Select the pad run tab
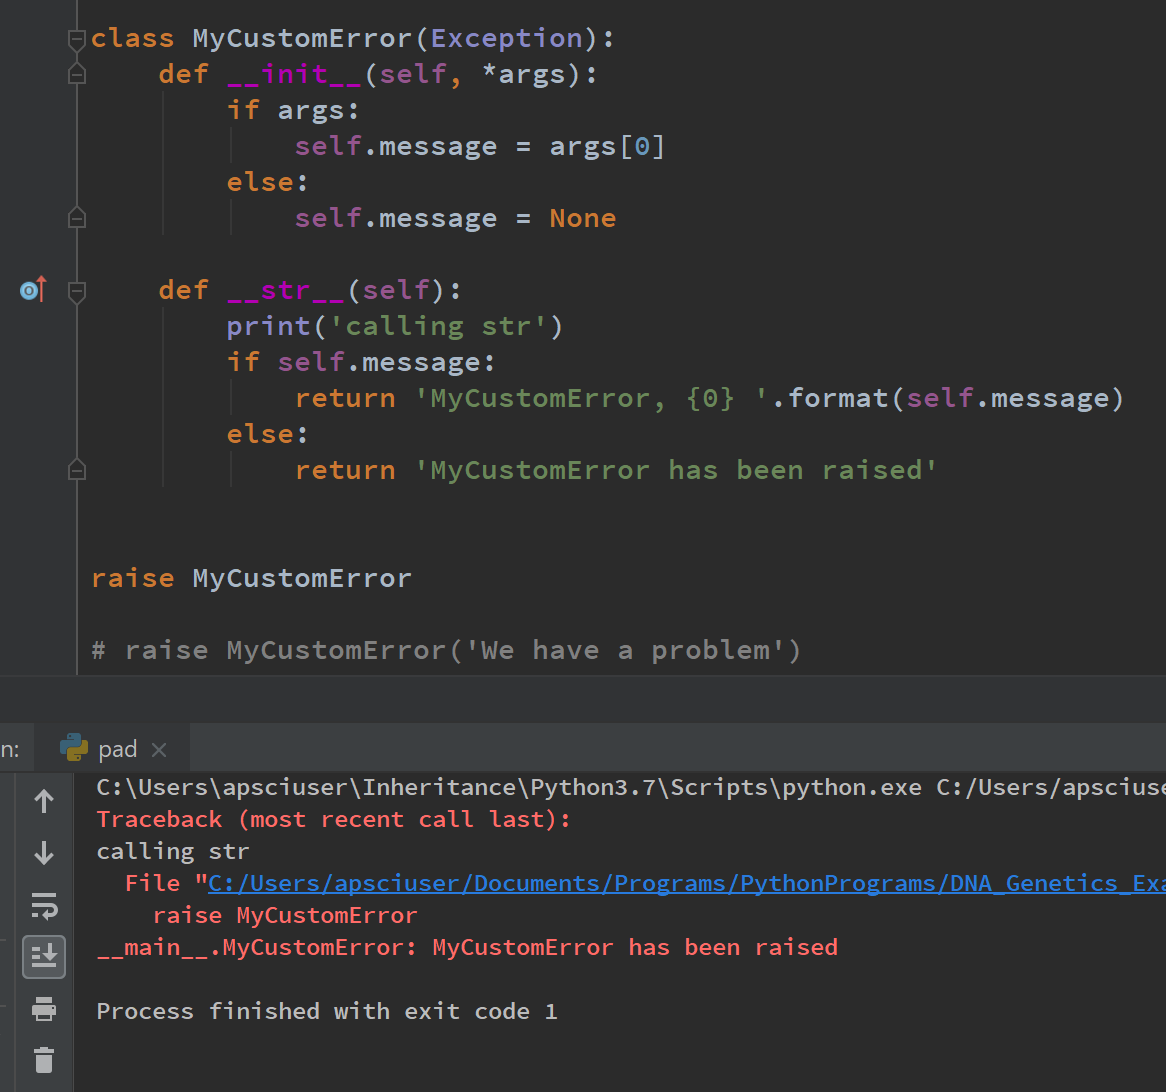The height and width of the screenshot is (1092, 1166). pyautogui.click(x=118, y=748)
